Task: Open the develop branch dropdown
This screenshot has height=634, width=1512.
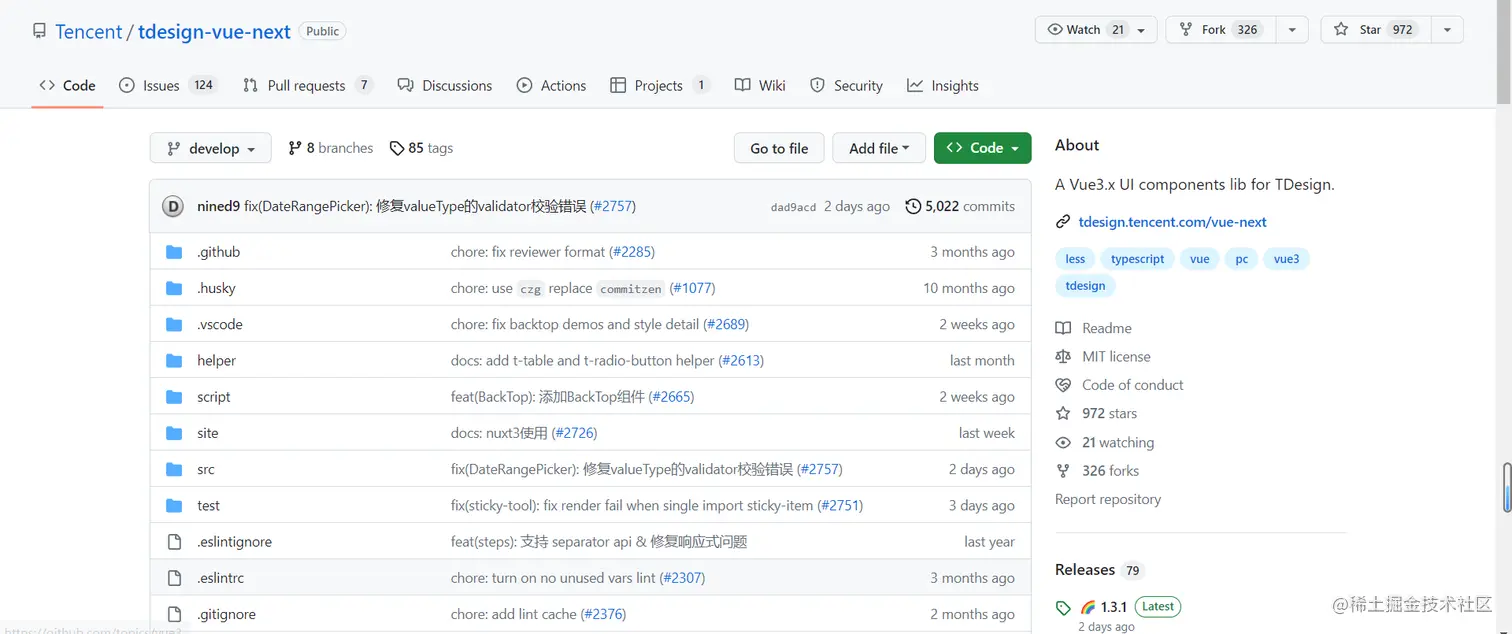Action: 210,148
